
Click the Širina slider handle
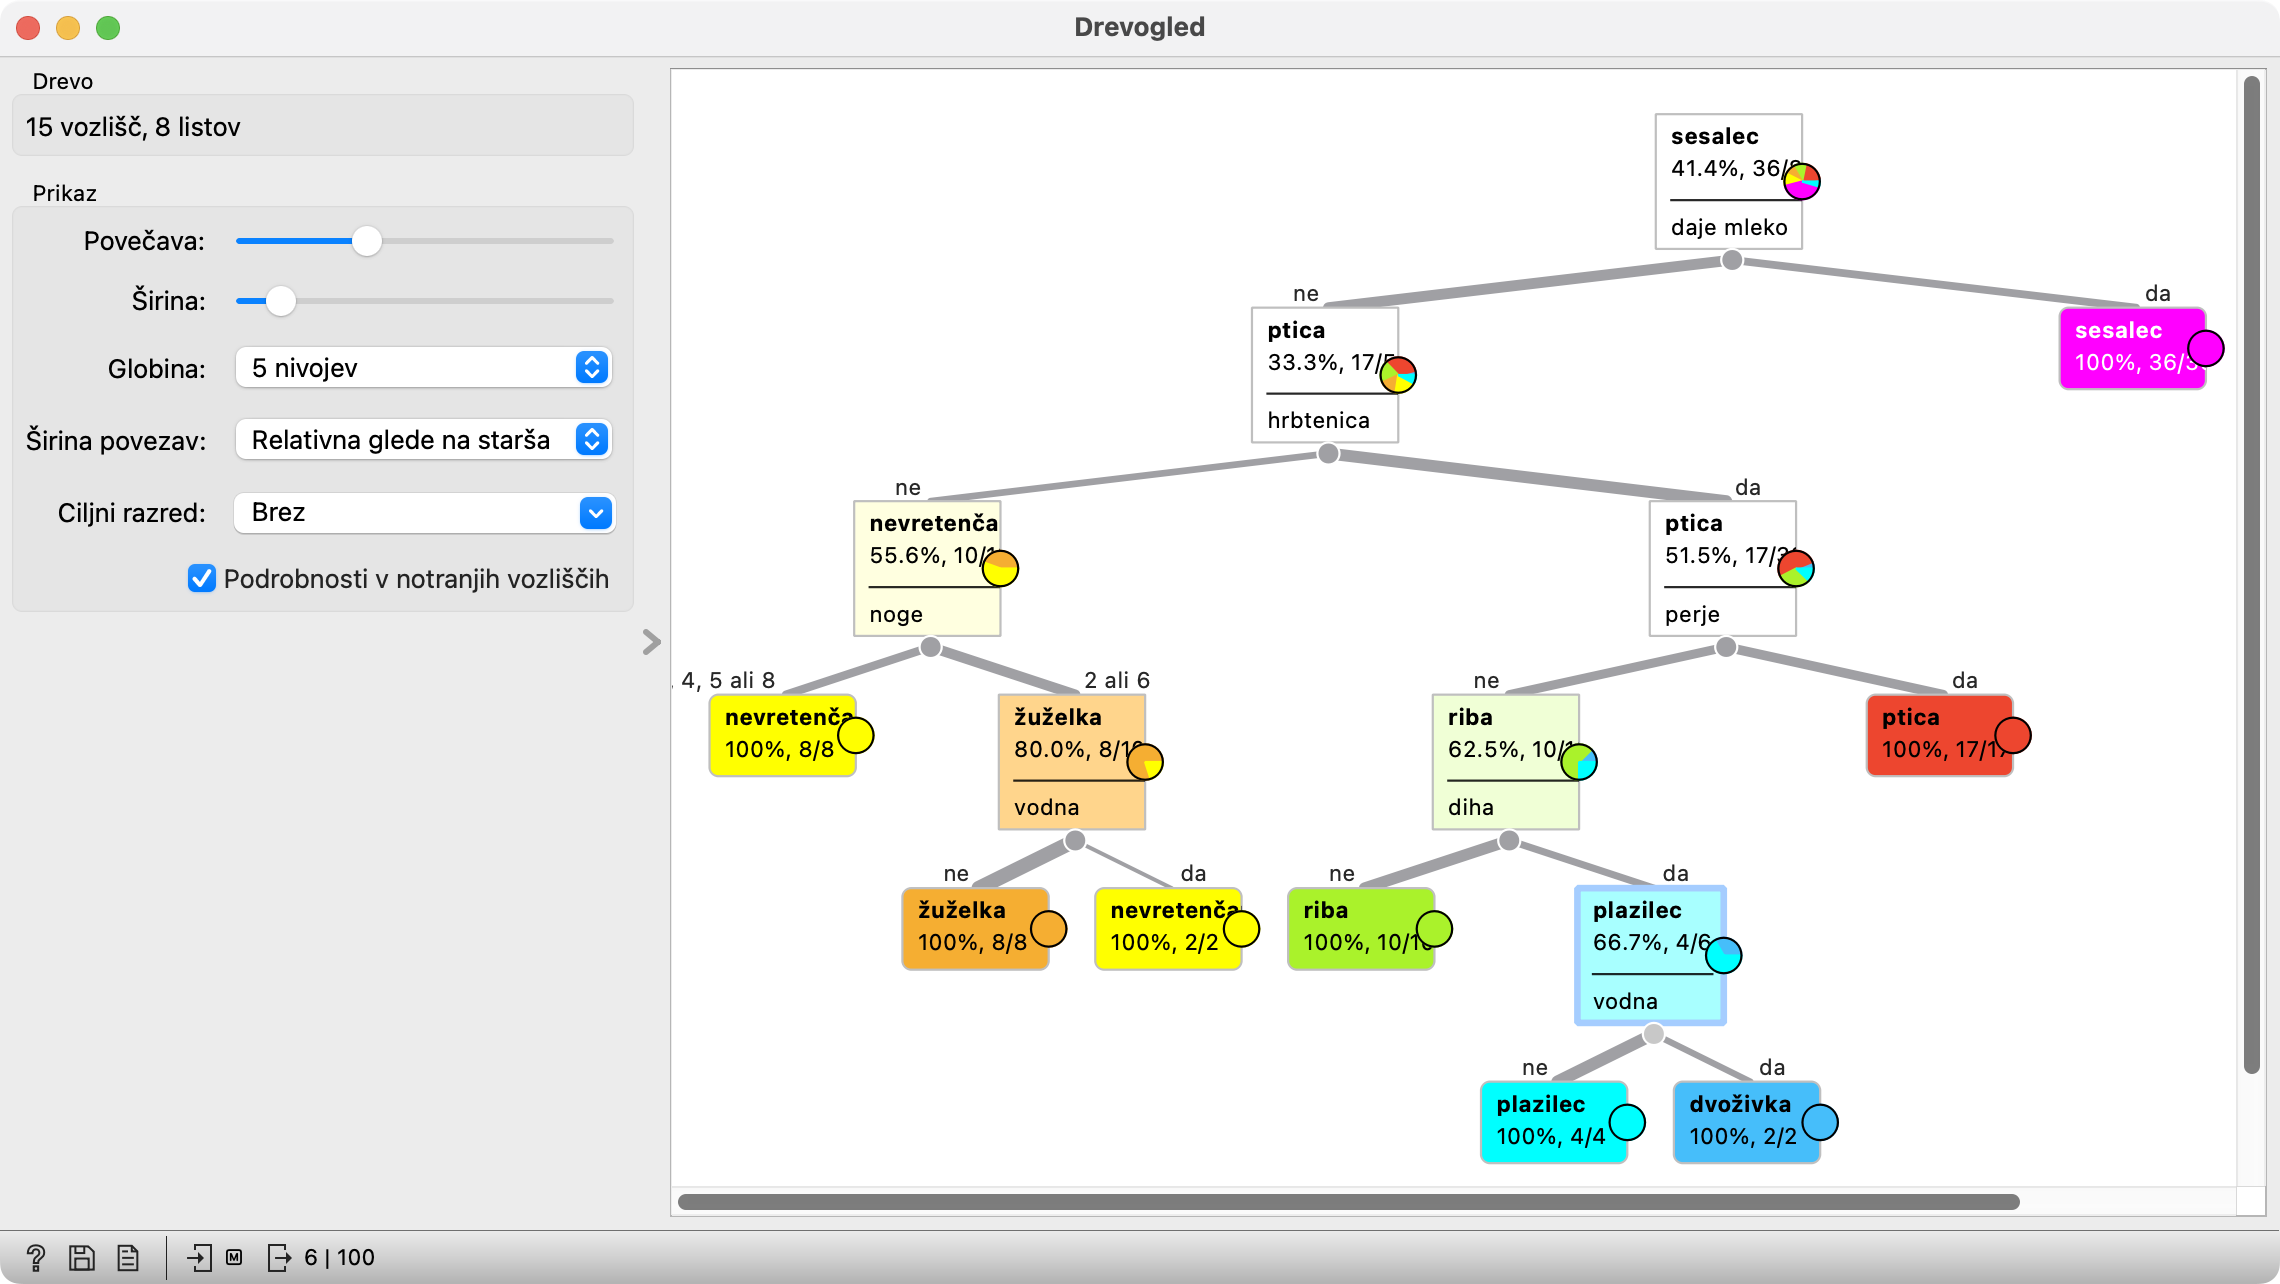tap(281, 301)
